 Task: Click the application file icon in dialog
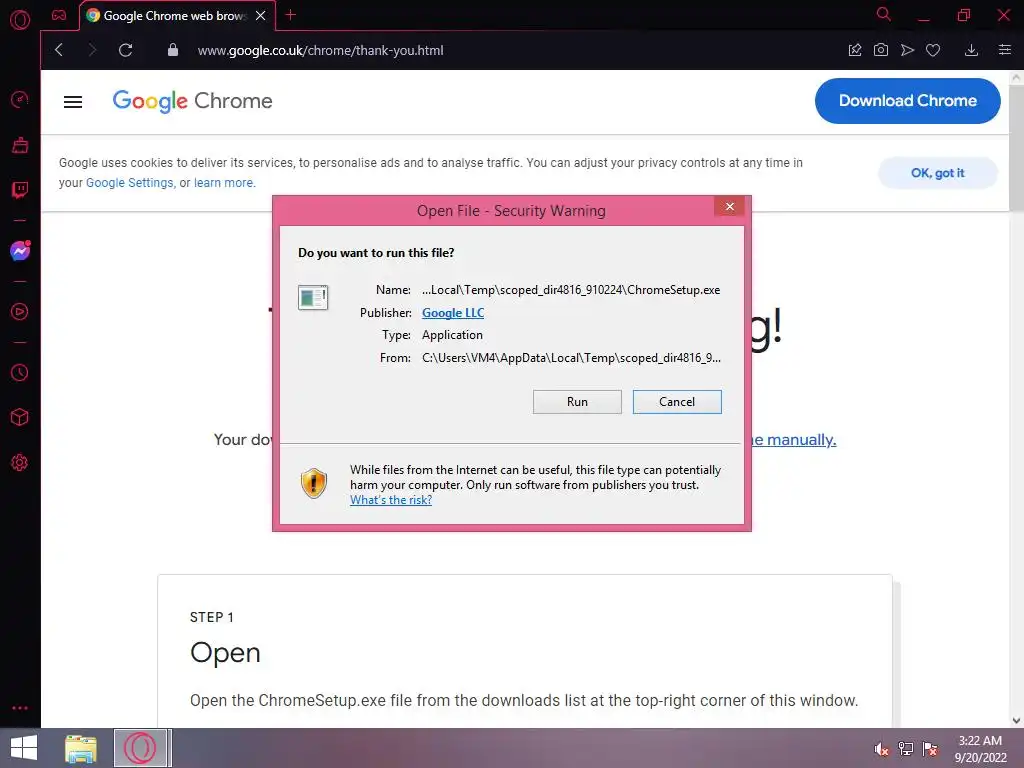(313, 297)
